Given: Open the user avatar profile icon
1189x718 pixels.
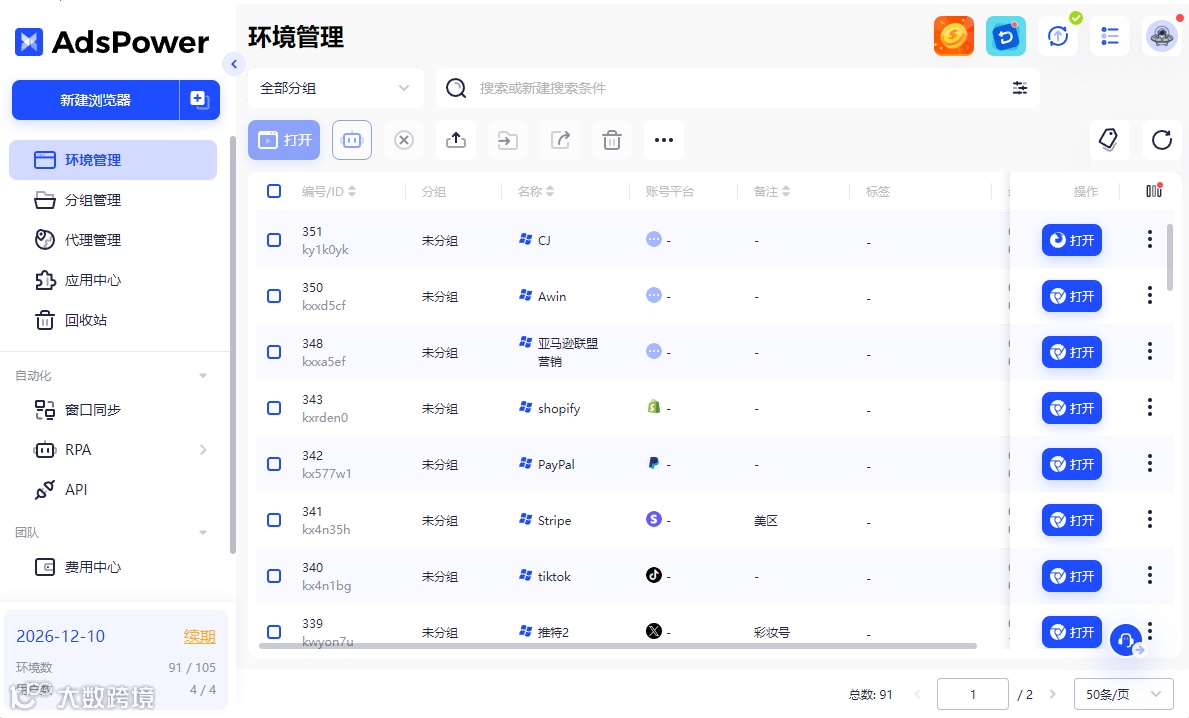Looking at the screenshot, I should coord(1162,36).
